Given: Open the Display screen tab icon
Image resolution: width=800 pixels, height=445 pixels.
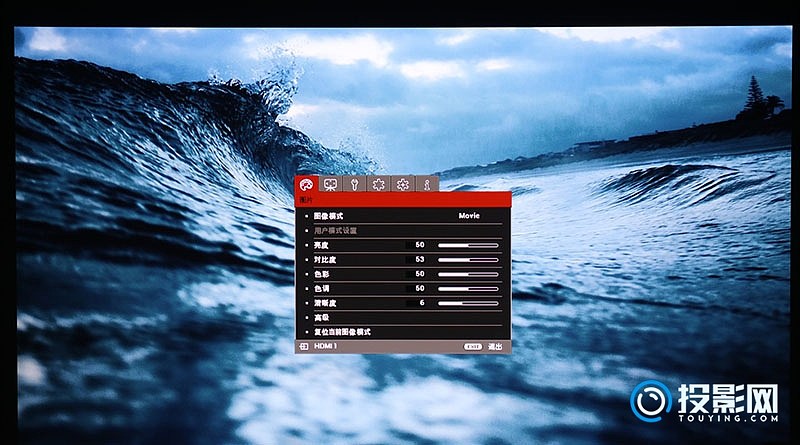Looking at the screenshot, I should pyautogui.click(x=331, y=184).
